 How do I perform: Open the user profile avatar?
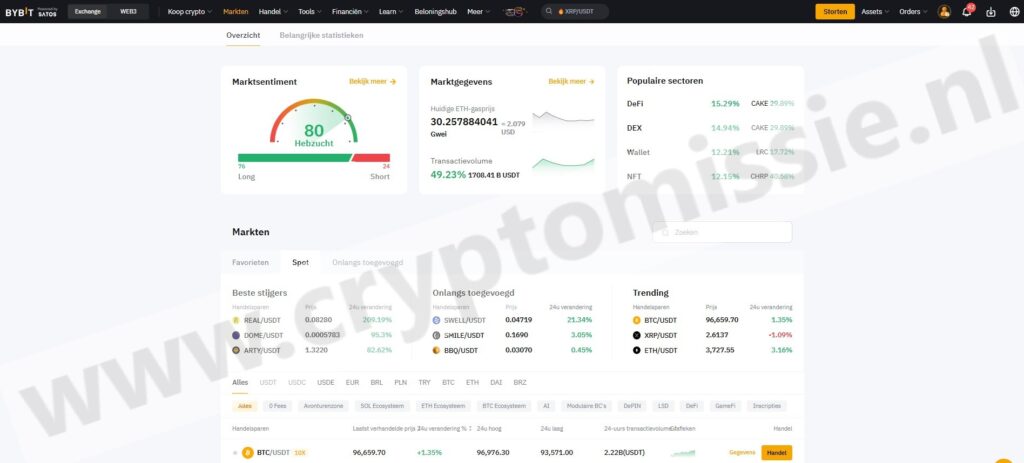(943, 12)
